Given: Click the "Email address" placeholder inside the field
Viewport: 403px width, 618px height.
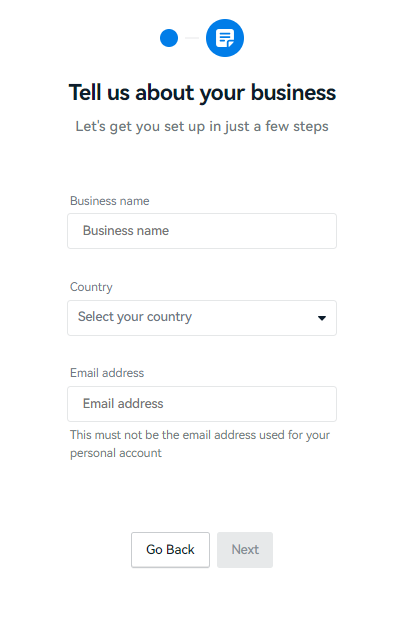Looking at the screenshot, I should [123, 404].
